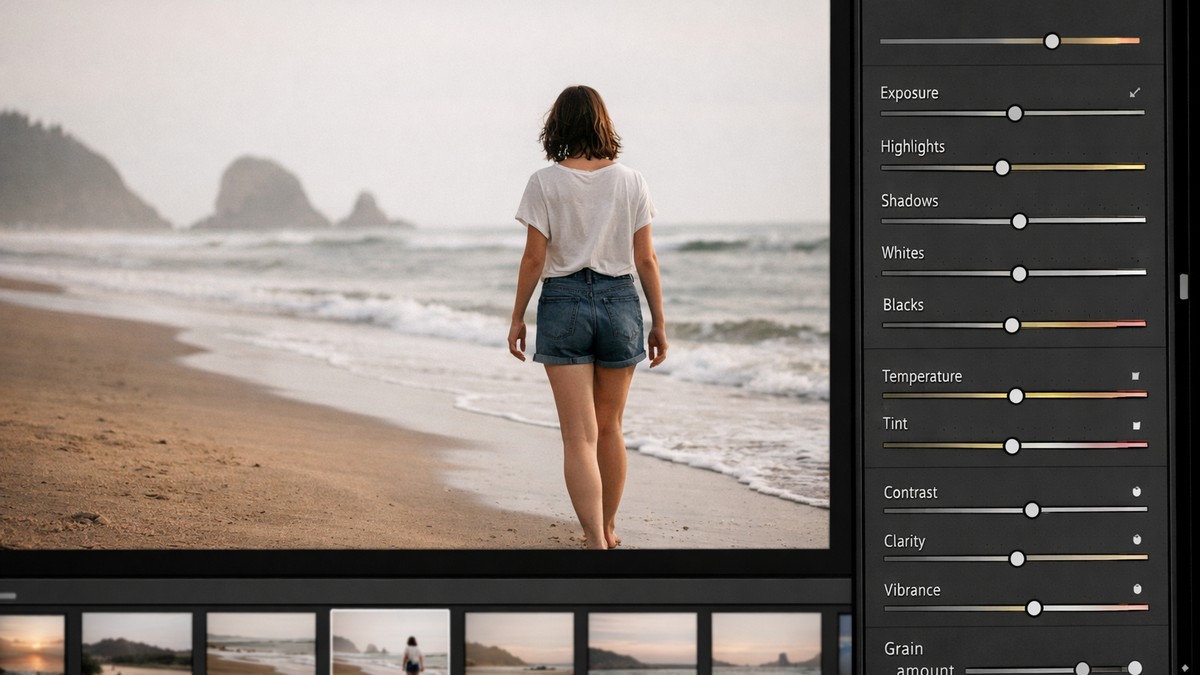Click the adjustment icon next to Vibrance
Image resolution: width=1200 pixels, height=675 pixels.
[x=1135, y=589]
